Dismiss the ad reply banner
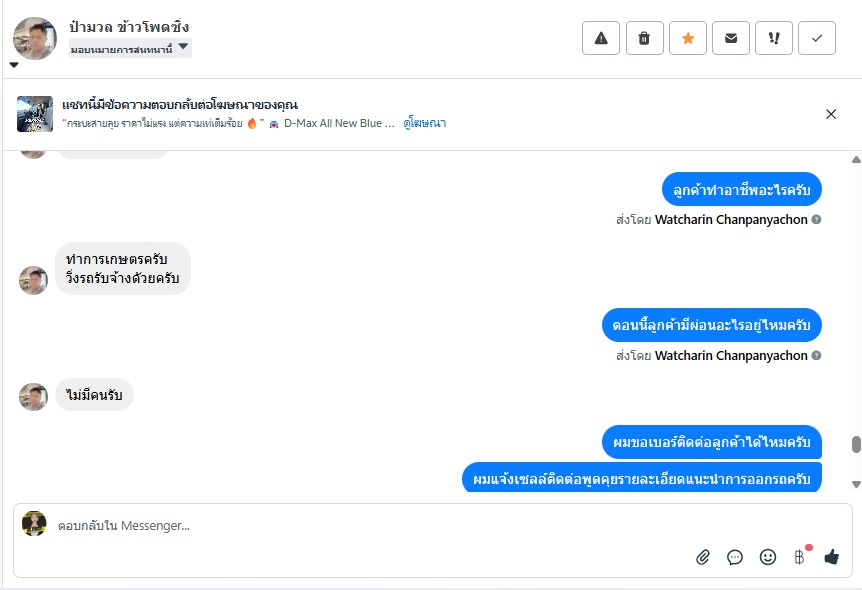Image resolution: width=862 pixels, height=590 pixels. (x=831, y=114)
